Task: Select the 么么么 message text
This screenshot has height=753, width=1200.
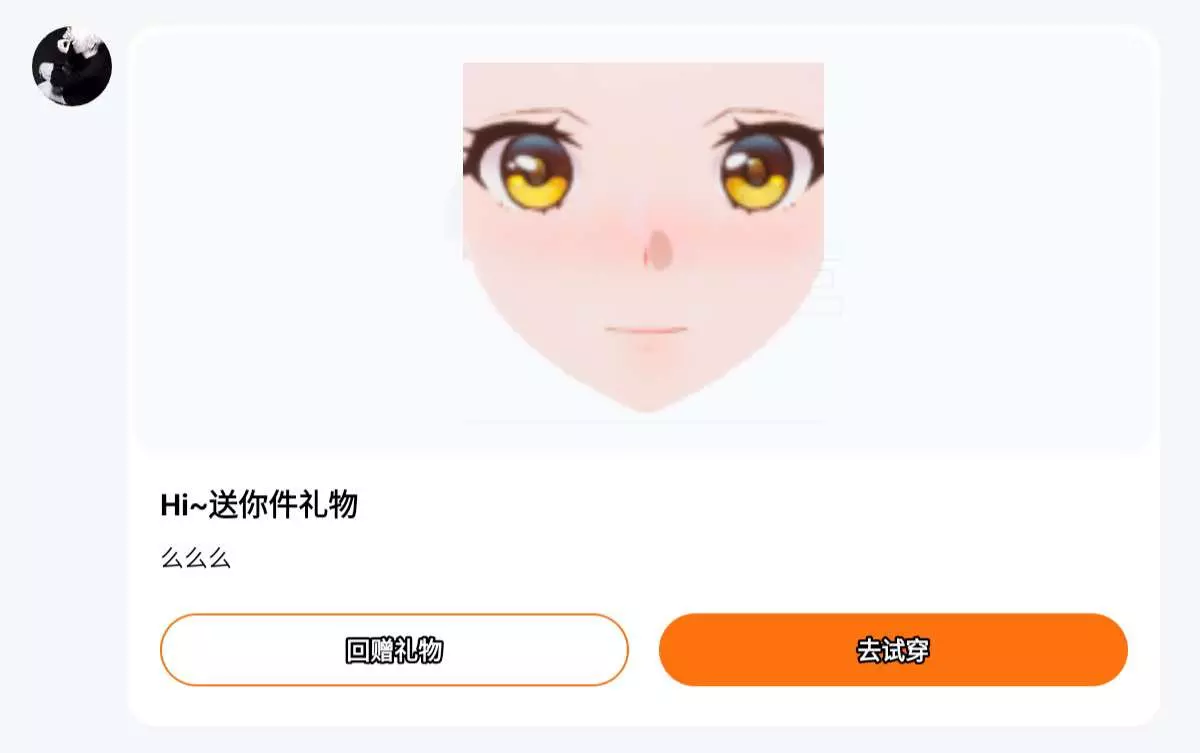Action: click(x=196, y=558)
